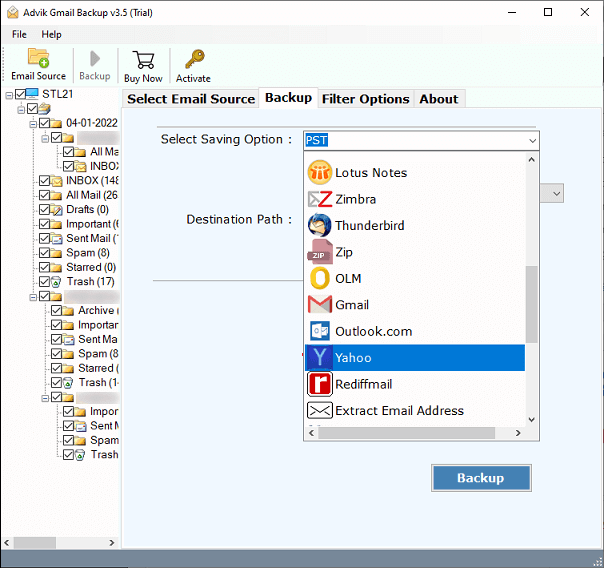Open the Email Source toolbar icon
This screenshot has height=568, width=604.
tap(38, 58)
